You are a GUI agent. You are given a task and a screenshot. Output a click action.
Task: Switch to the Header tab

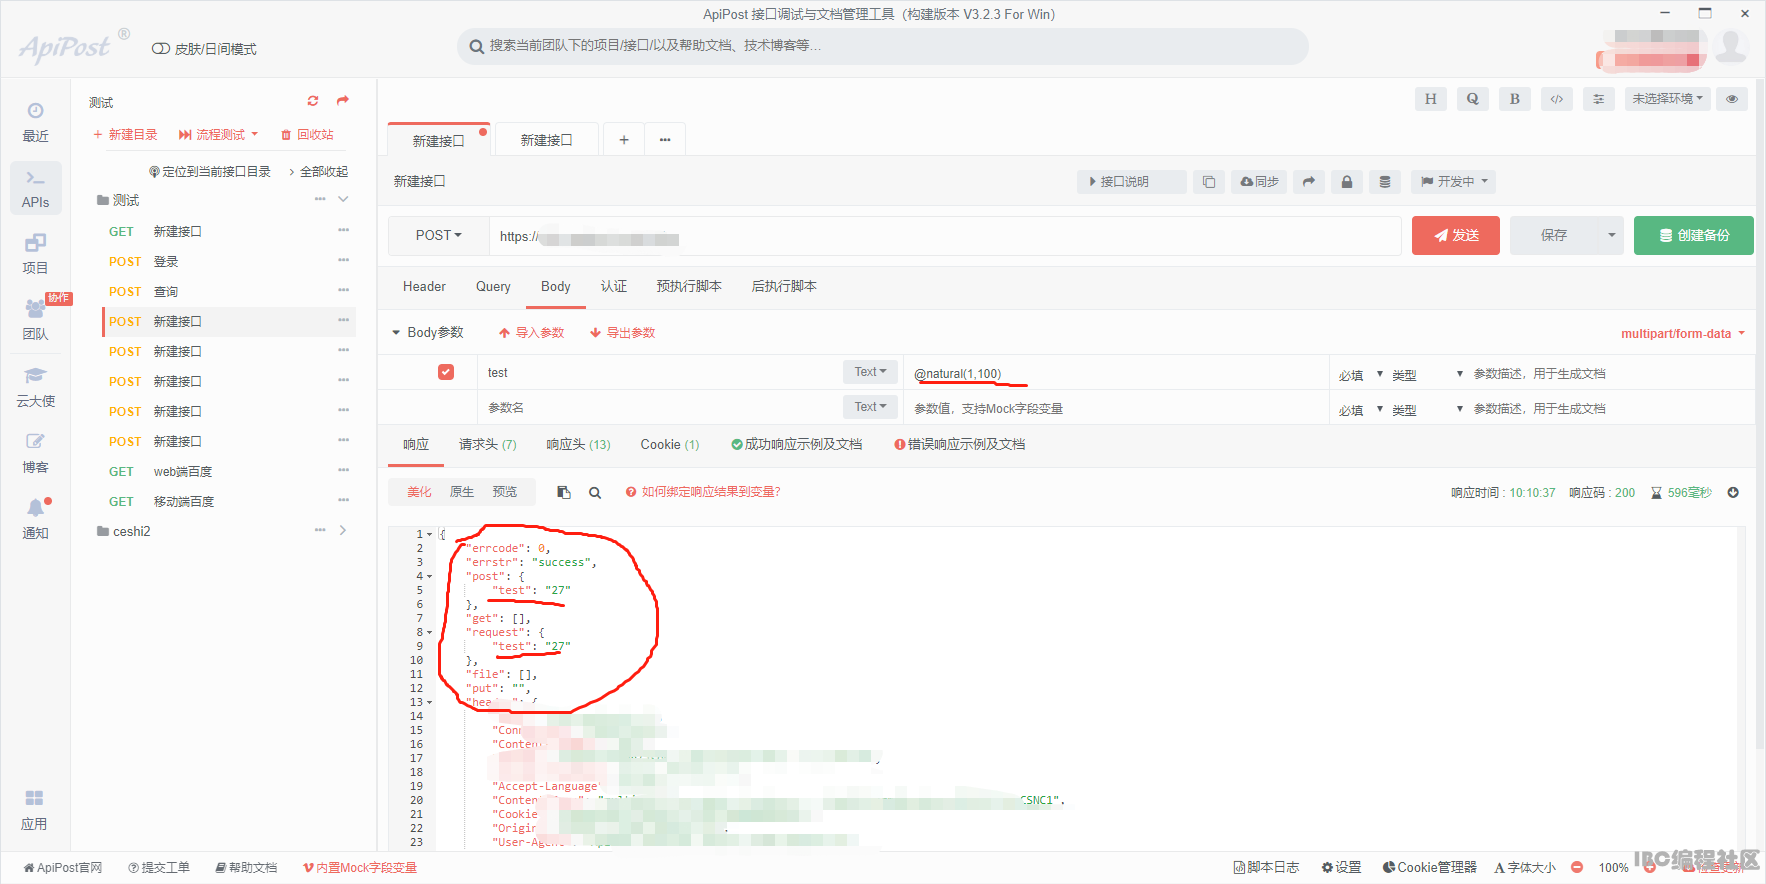(x=424, y=287)
